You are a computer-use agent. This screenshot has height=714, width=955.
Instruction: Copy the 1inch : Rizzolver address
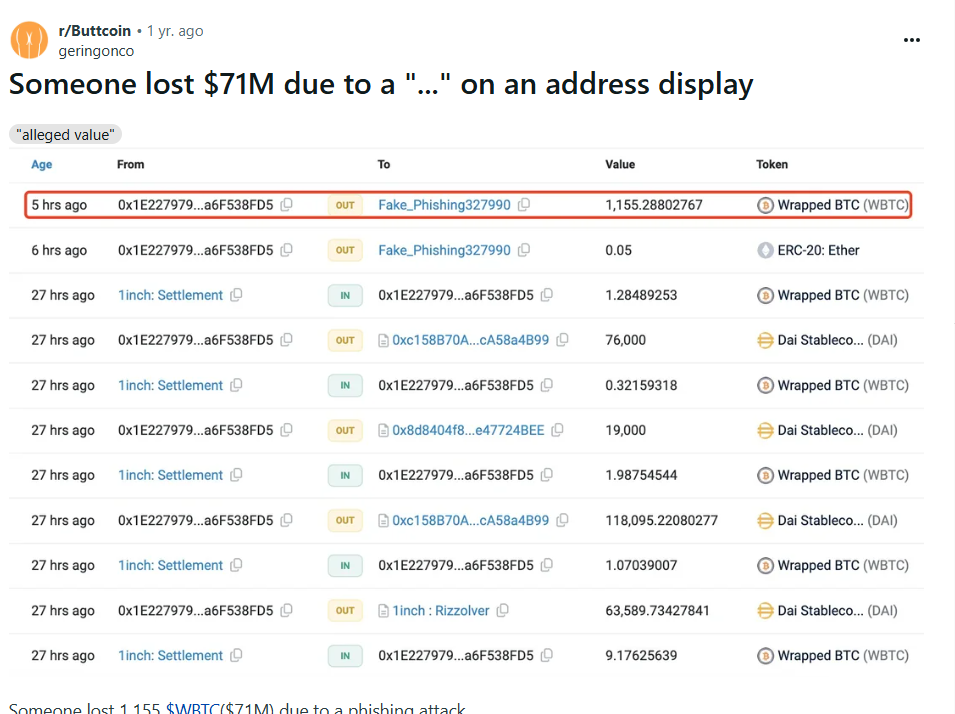click(x=502, y=610)
